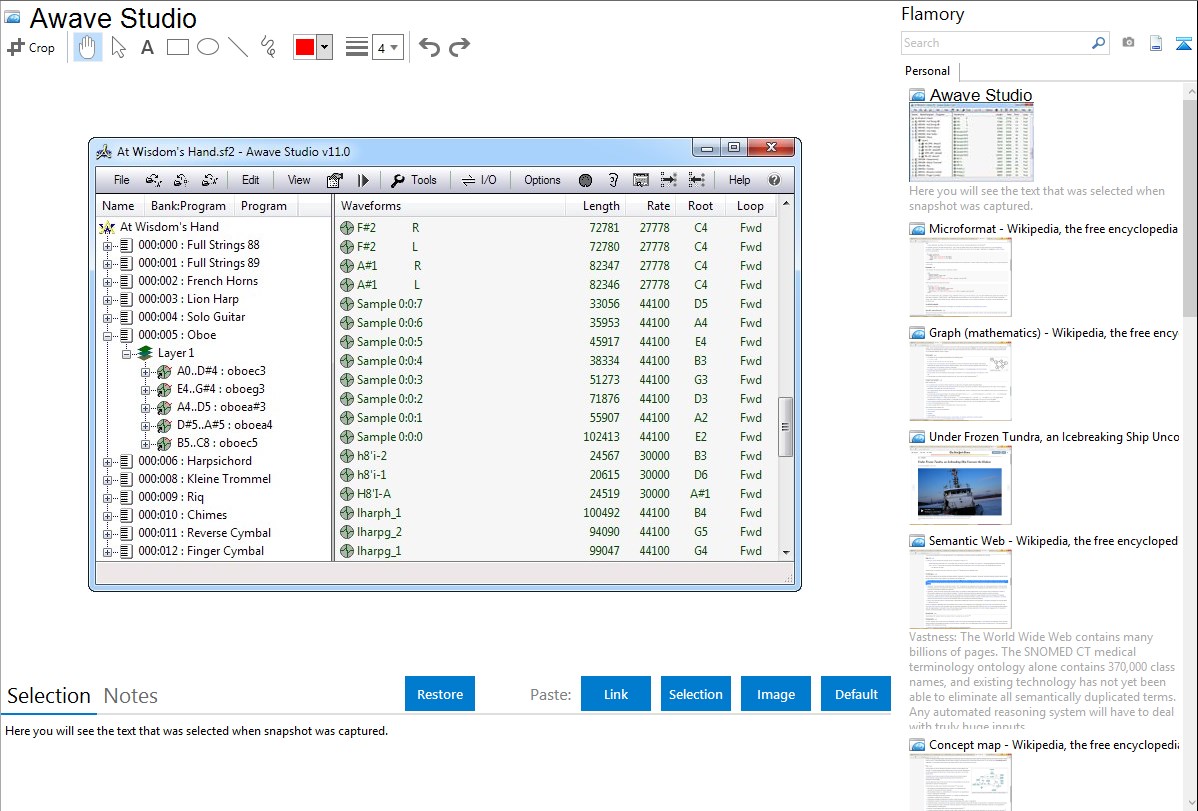Open the Personal tab
Image resolution: width=1198 pixels, height=811 pixels.
coord(927,71)
